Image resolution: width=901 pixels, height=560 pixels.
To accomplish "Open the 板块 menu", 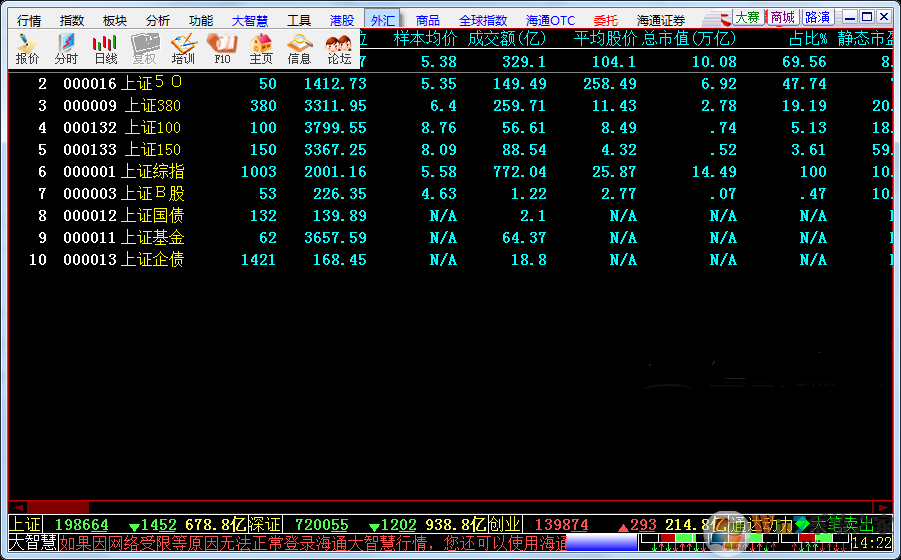I will click(115, 21).
